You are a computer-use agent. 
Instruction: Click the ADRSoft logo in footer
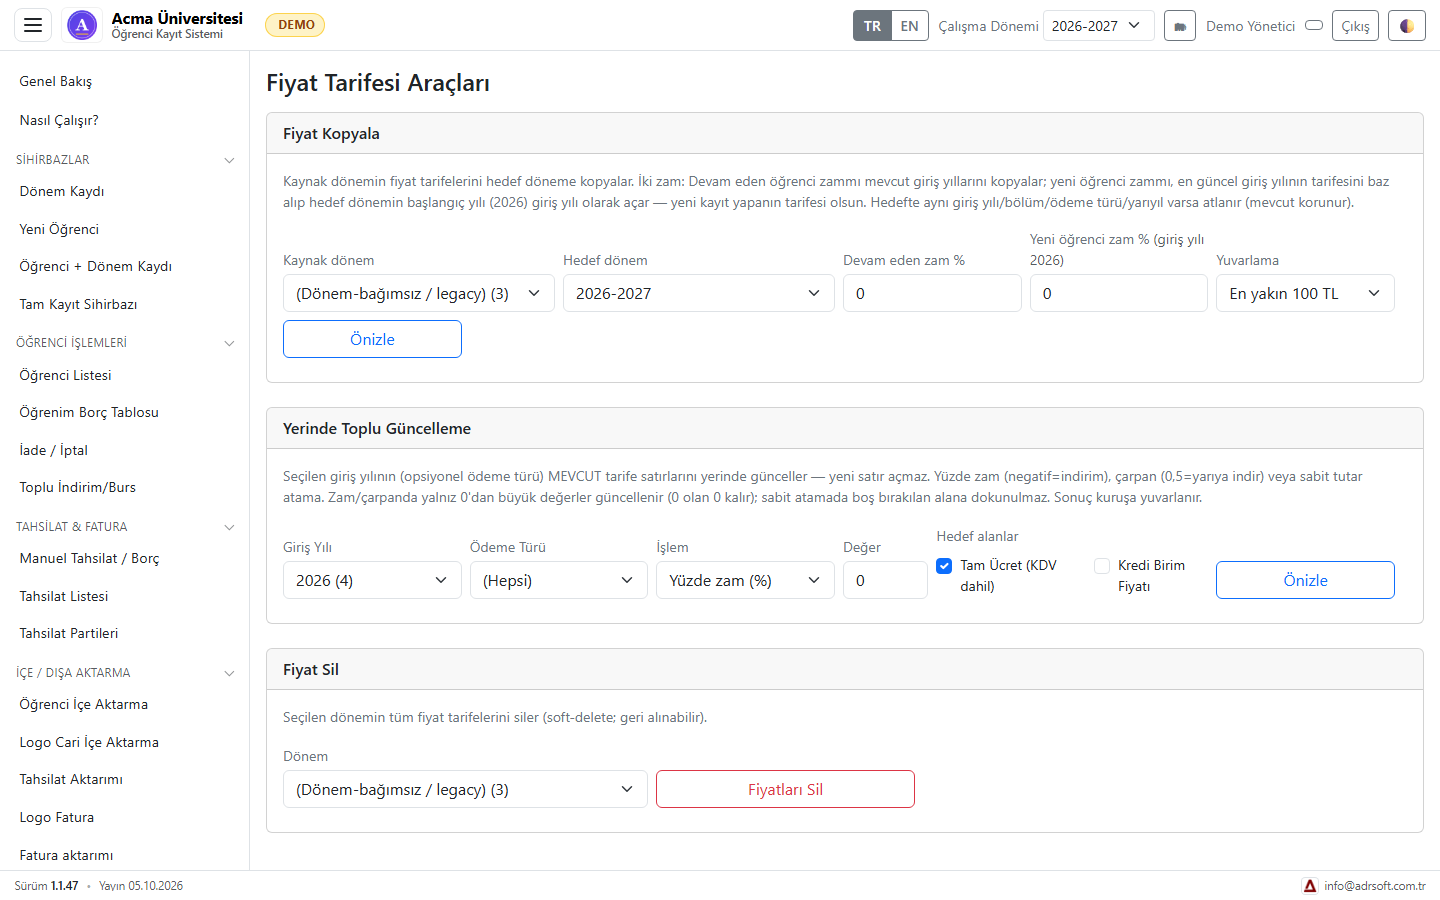[x=1310, y=886]
